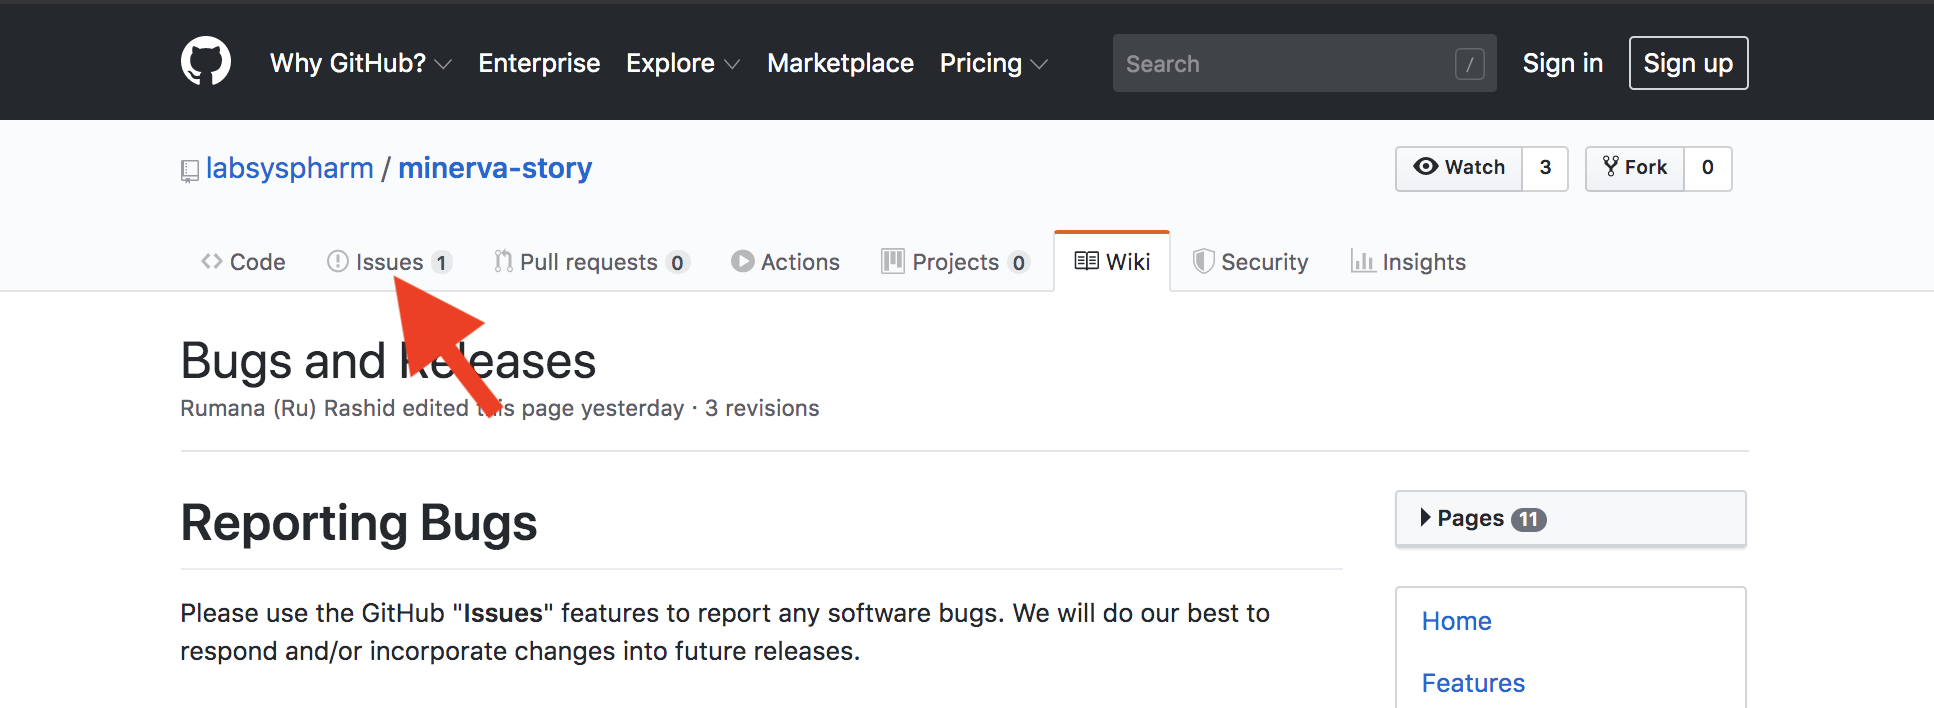This screenshot has width=1934, height=708.
Task: Click into the Search input field
Action: pos(1286,64)
